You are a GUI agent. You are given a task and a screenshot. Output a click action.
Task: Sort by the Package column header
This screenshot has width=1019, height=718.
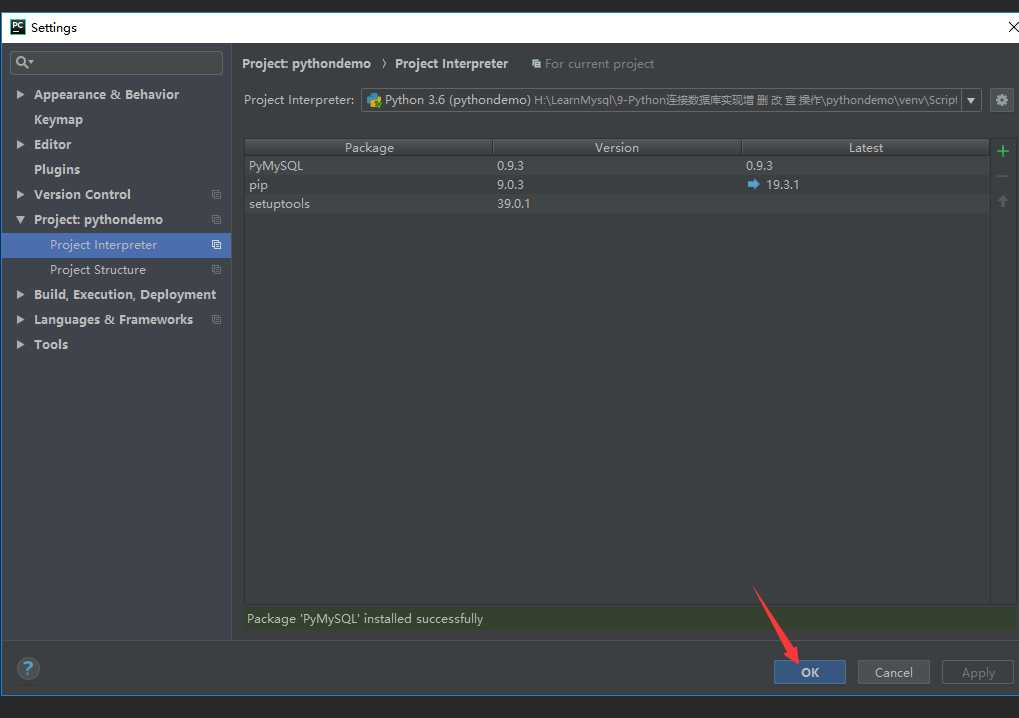369,147
